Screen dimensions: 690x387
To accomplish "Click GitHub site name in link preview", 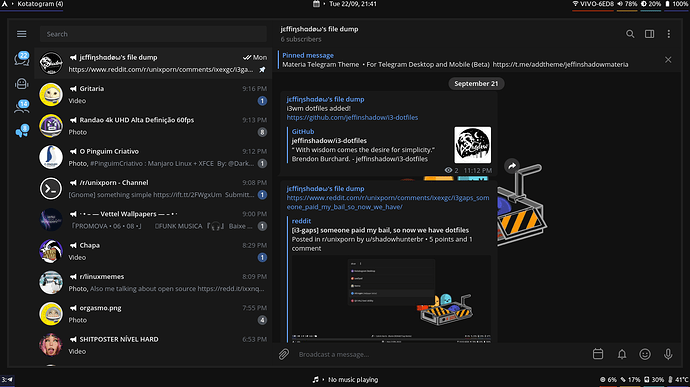I will pos(303,131).
